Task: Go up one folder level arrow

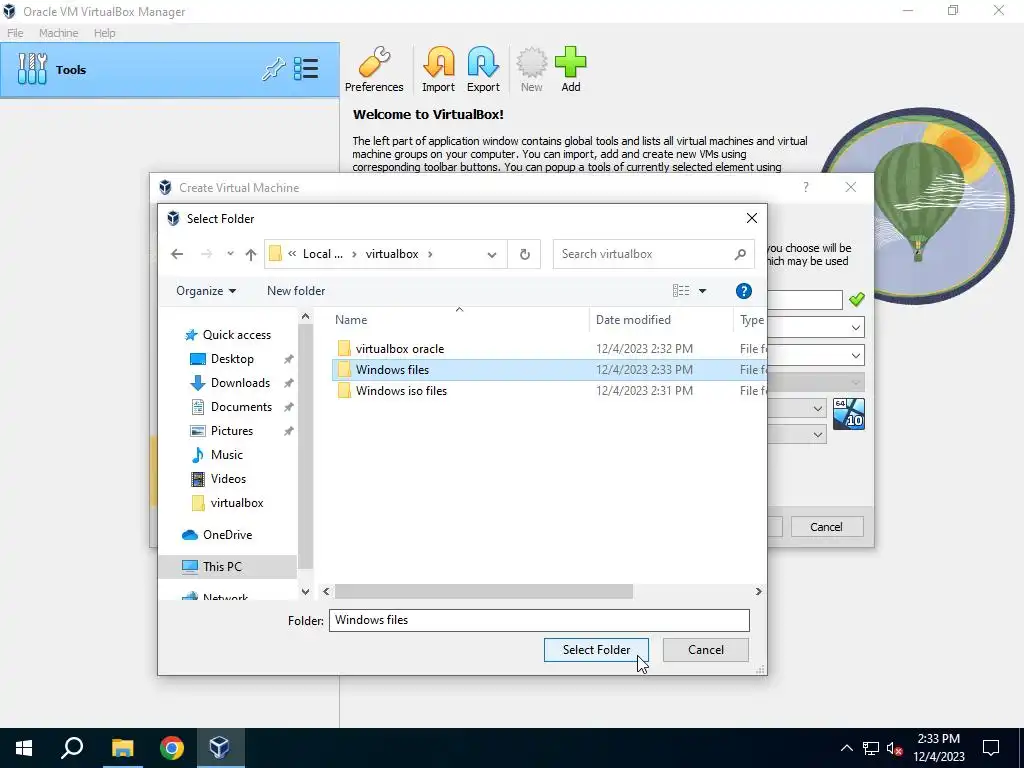Action: pos(251,254)
